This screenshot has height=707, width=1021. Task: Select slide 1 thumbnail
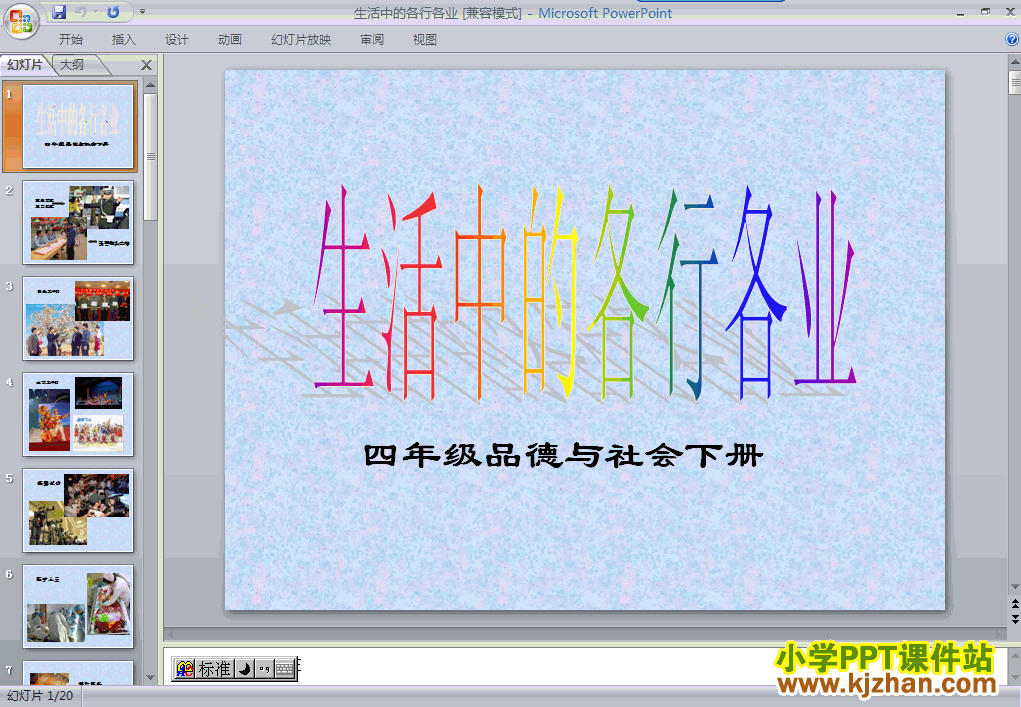pos(78,126)
